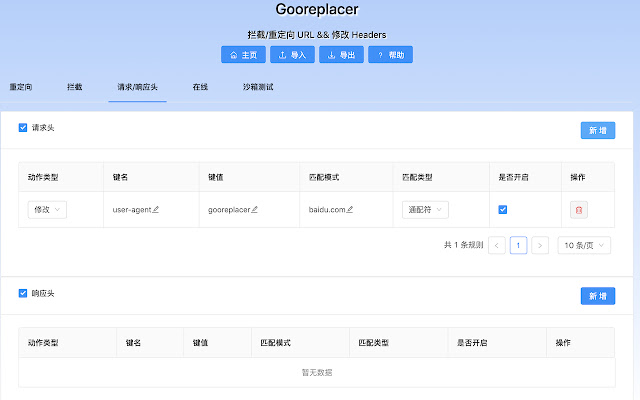
Task: Click the 导出 export button
Action: coord(341,55)
